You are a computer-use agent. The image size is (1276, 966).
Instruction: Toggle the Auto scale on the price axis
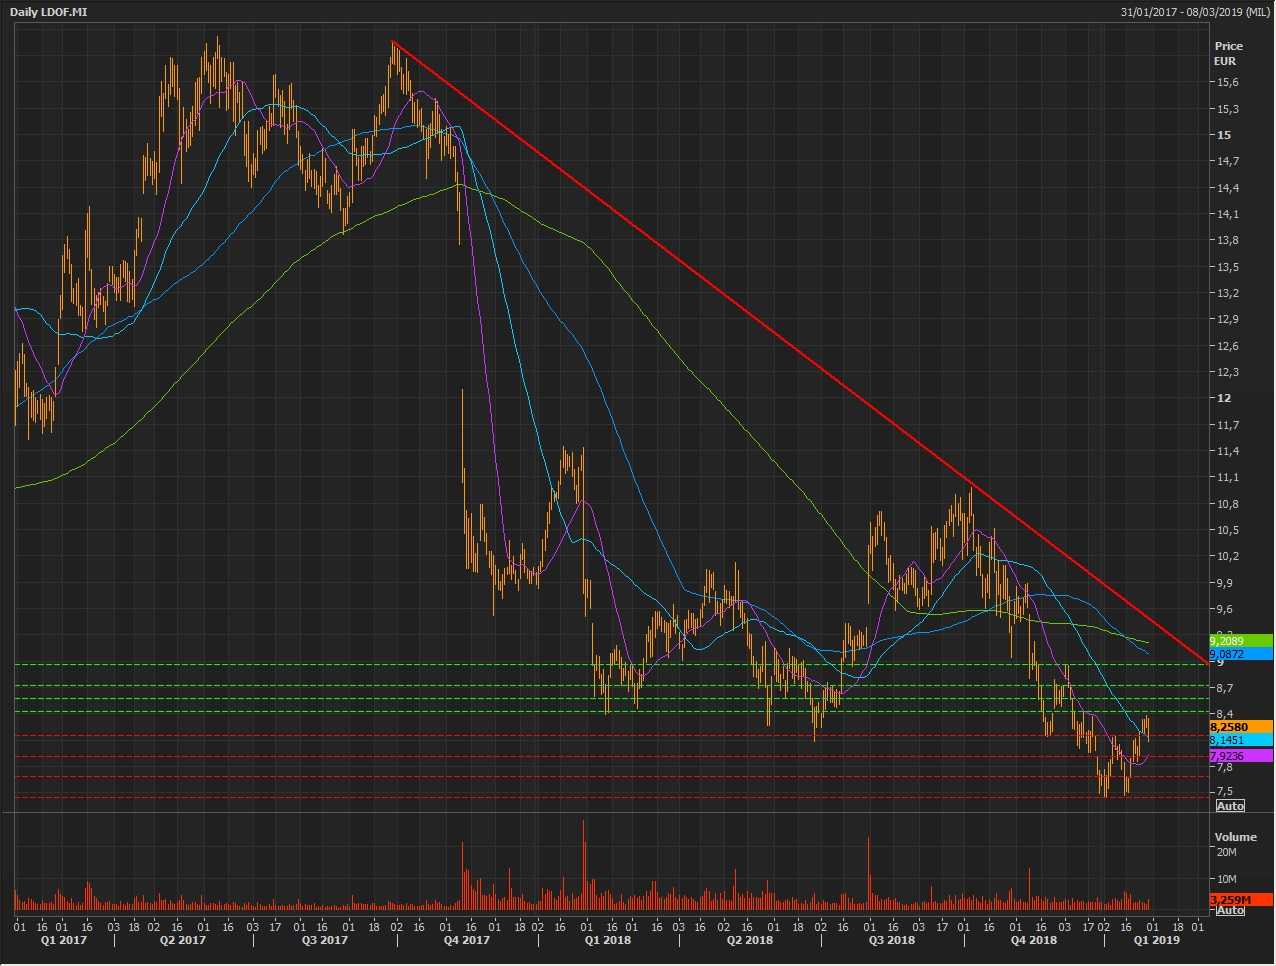[x=1230, y=806]
